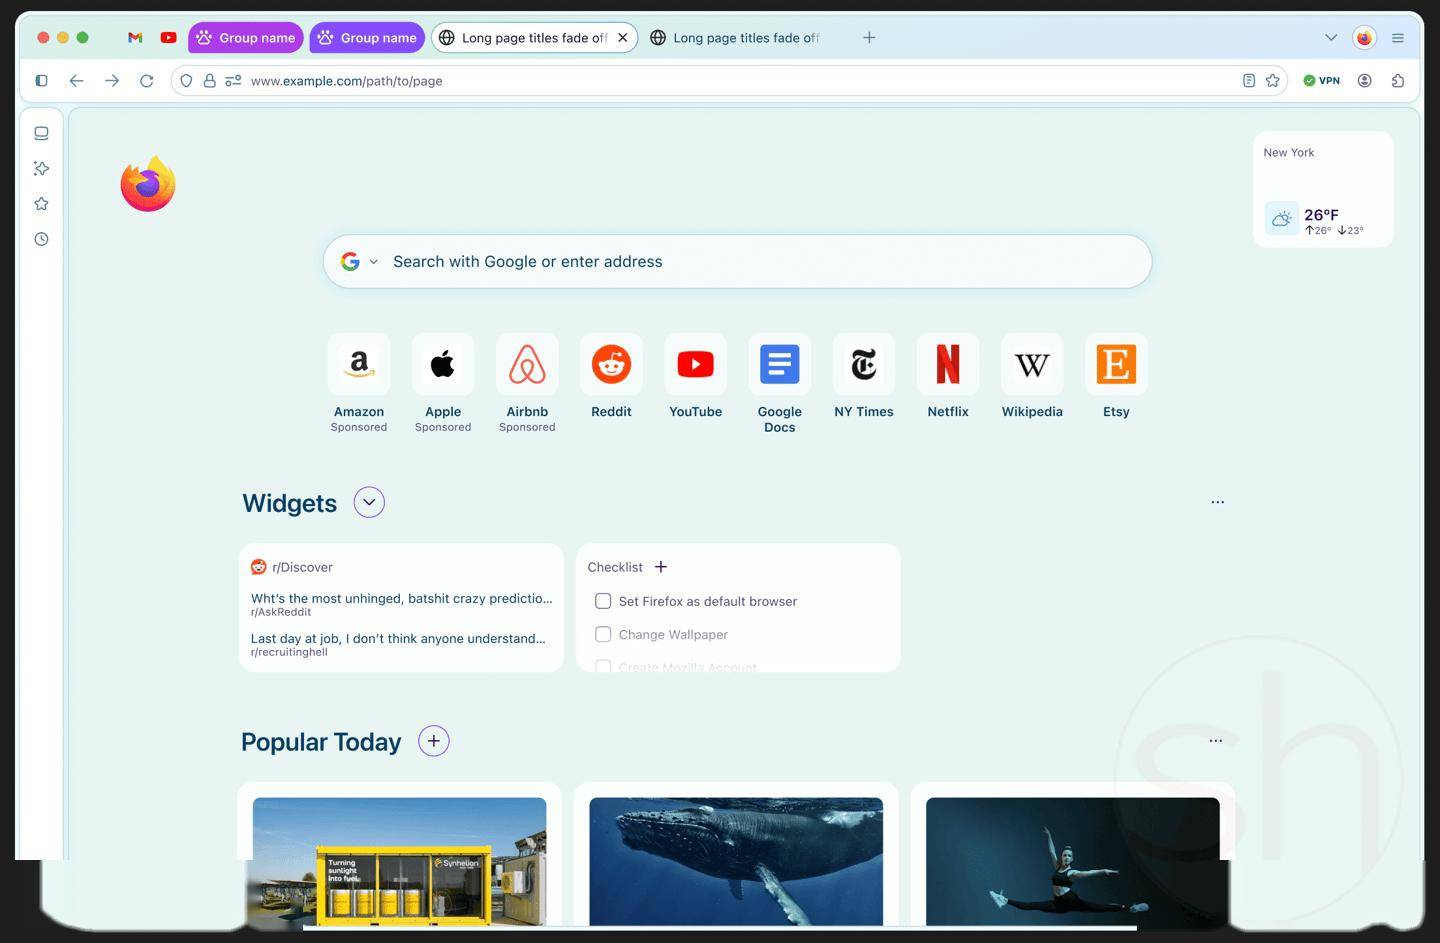Open the Google search engine dropdown
Viewport: 1440px width, 943px height.
[359, 262]
